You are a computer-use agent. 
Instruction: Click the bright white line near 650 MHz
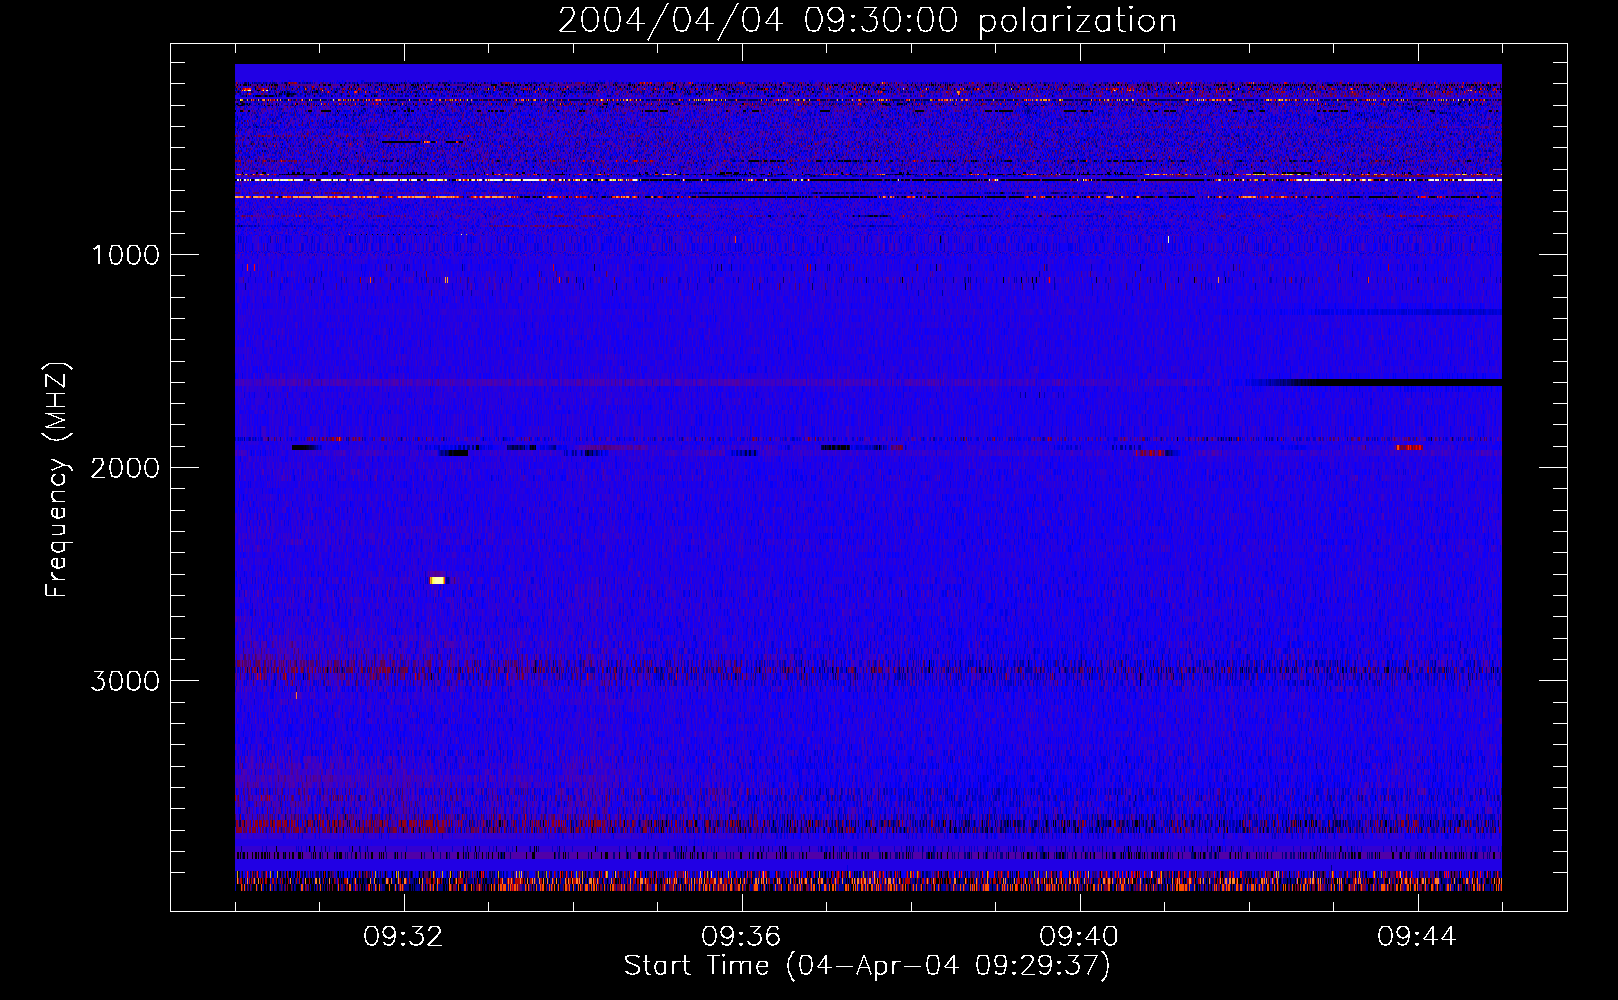pyautogui.click(x=868, y=180)
